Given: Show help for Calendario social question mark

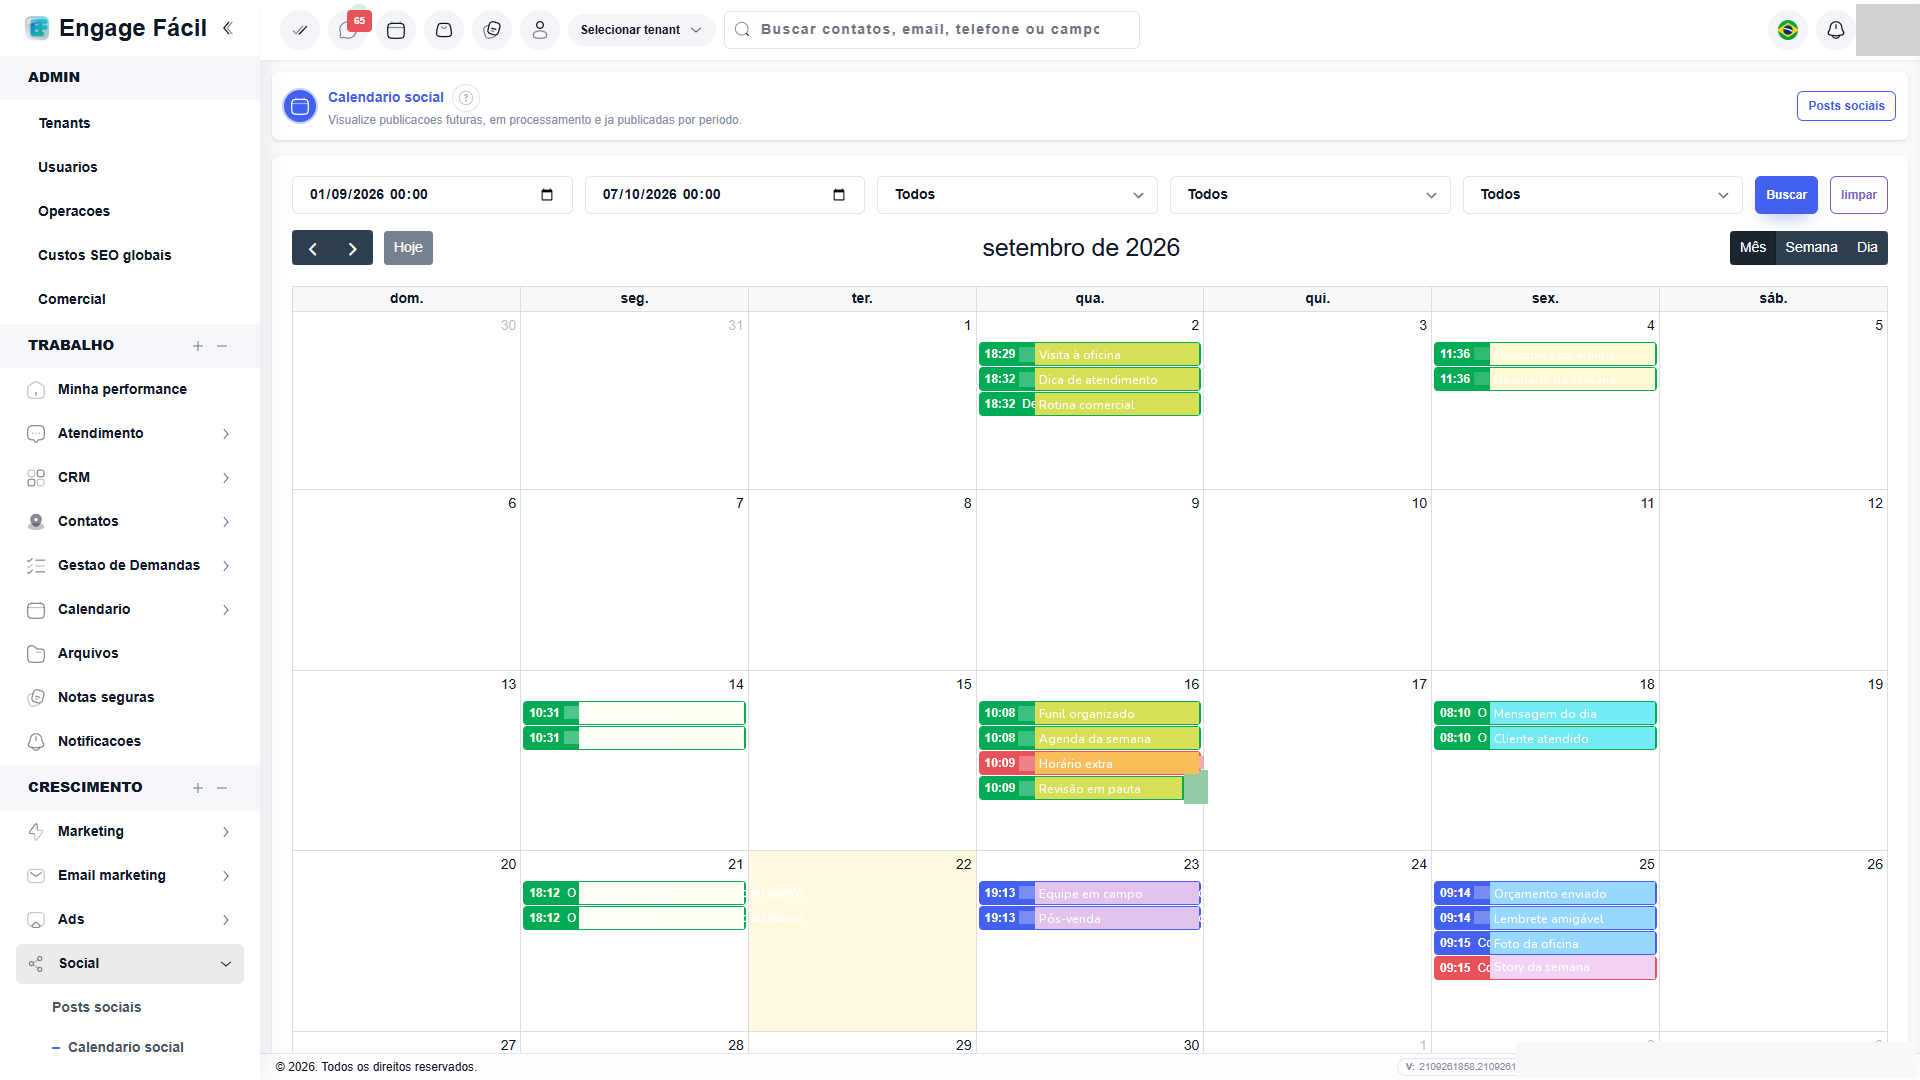Looking at the screenshot, I should [466, 97].
